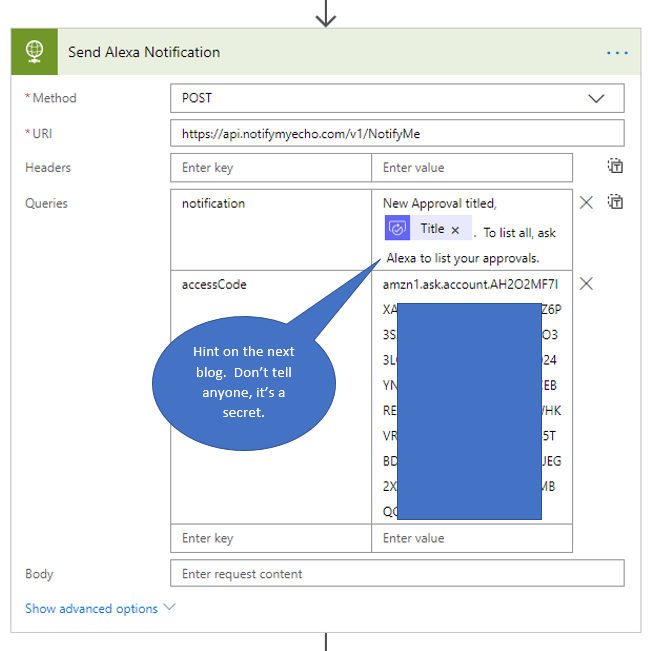Image resolution: width=648 pixels, height=651 pixels.
Task: Delete the notification query row
Action: tap(586, 203)
